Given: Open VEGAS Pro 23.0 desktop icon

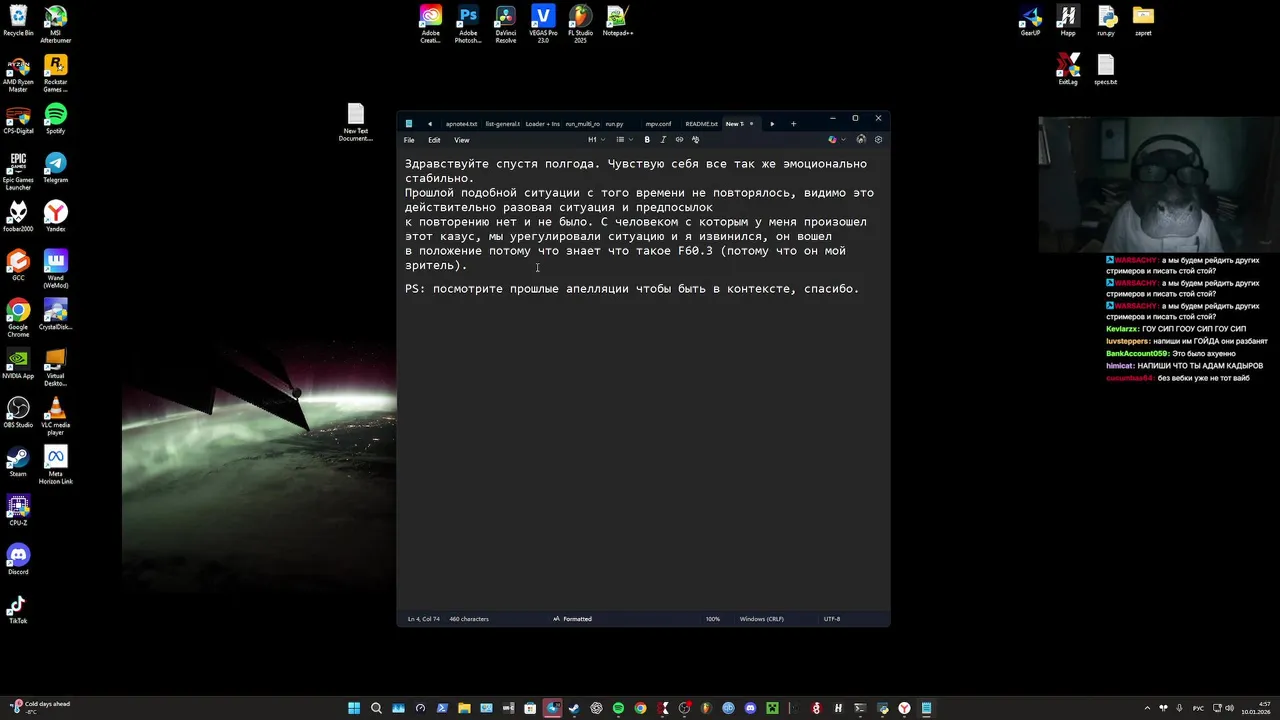Looking at the screenshot, I should tap(543, 25).
